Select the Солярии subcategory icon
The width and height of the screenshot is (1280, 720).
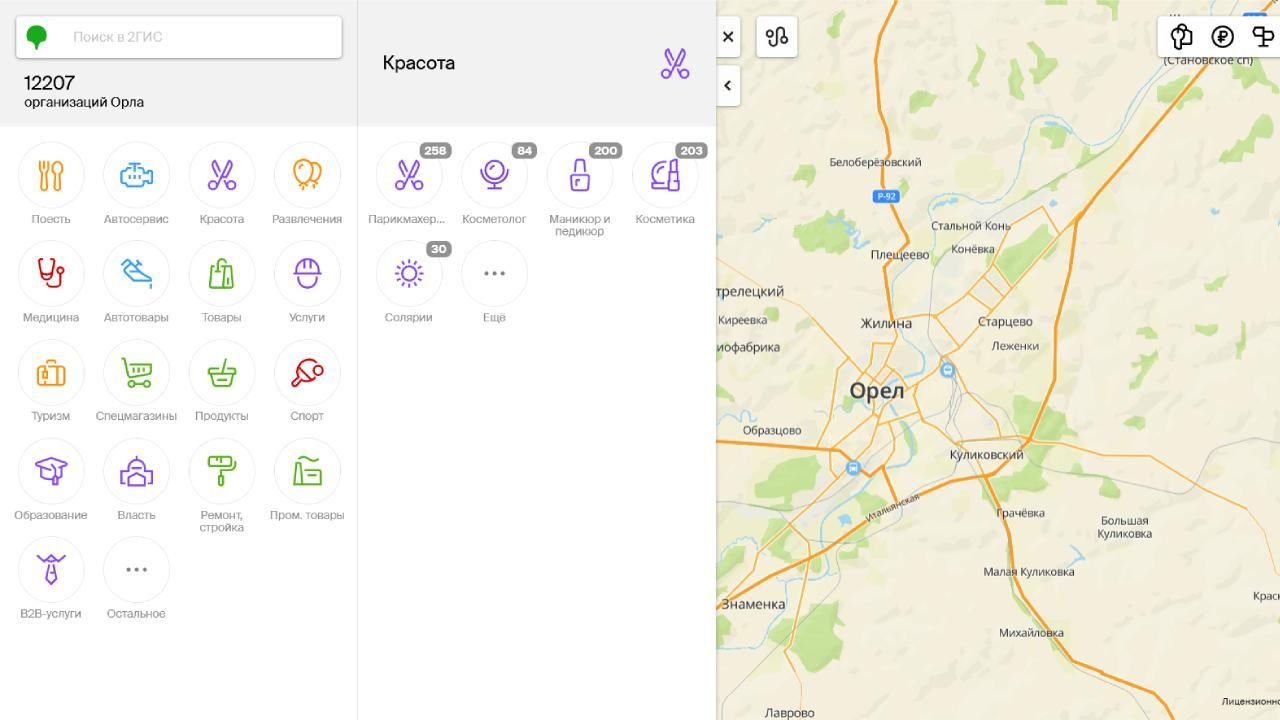[408, 273]
